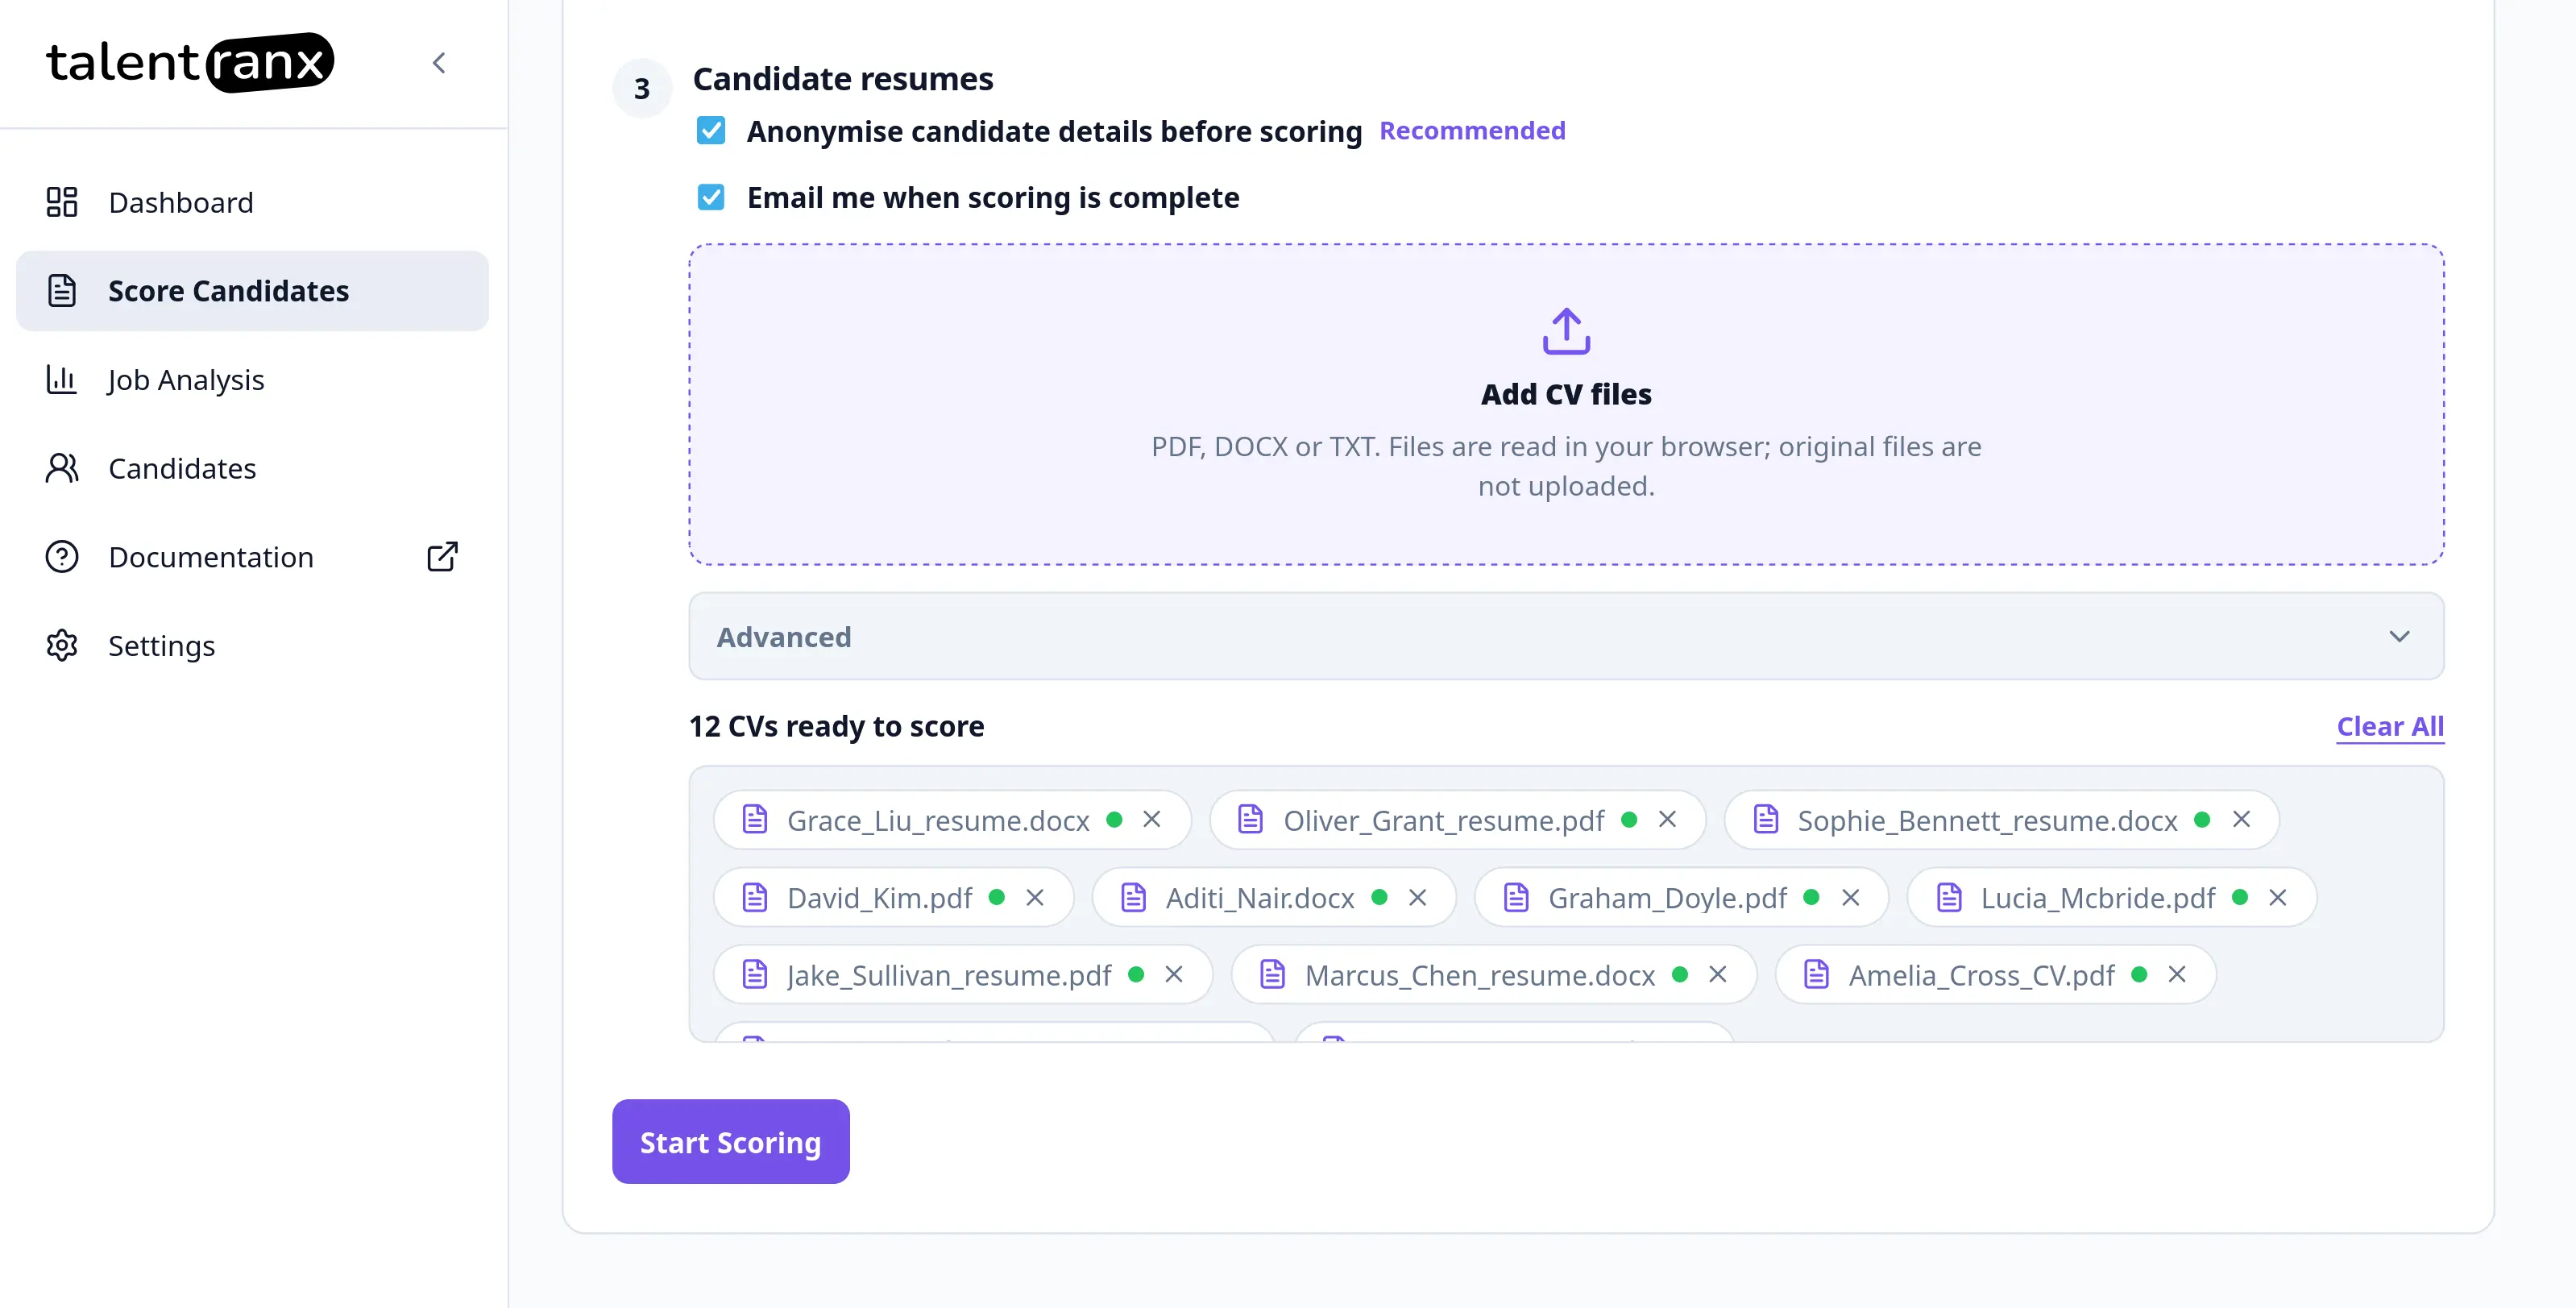This screenshot has width=2576, height=1308.
Task: Collapse the sidebar using the chevron arrow
Action: (x=439, y=63)
